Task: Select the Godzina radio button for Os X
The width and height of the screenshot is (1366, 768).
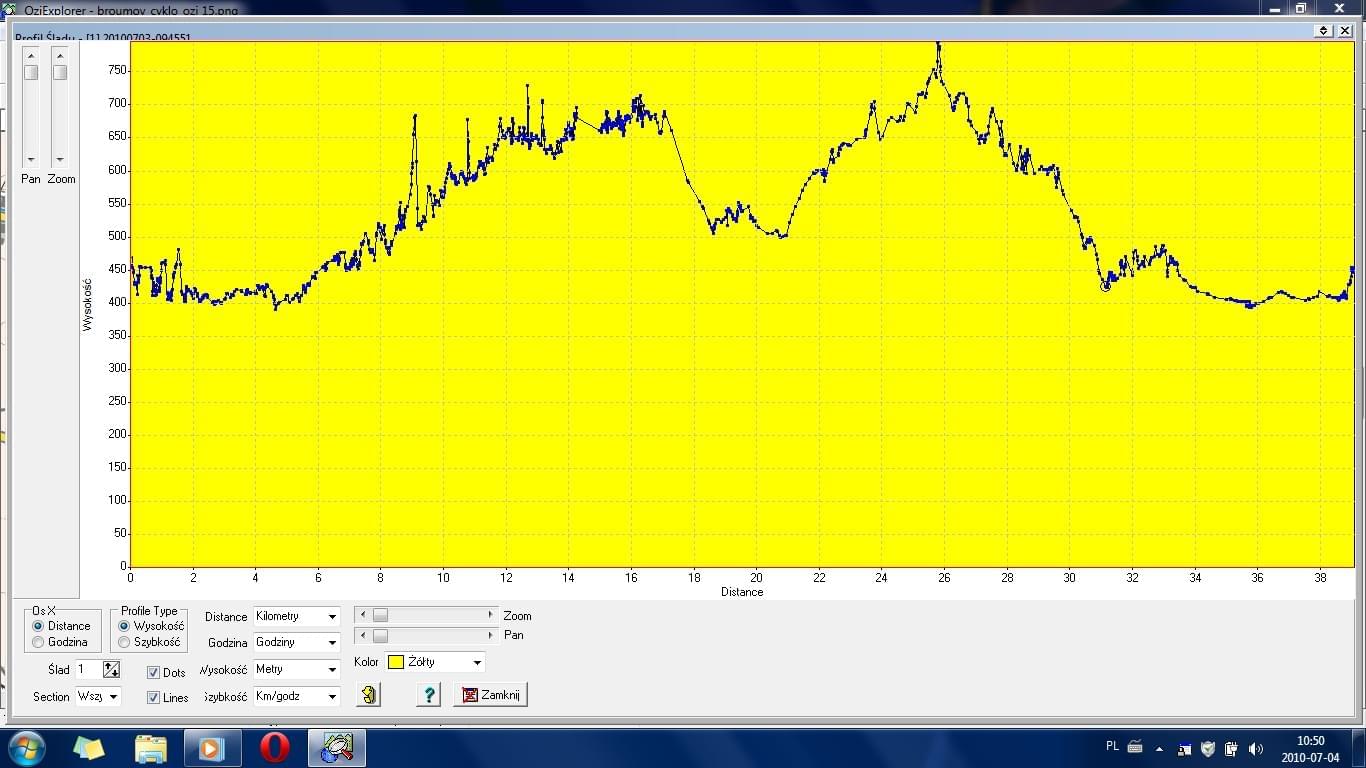Action: click(39, 642)
